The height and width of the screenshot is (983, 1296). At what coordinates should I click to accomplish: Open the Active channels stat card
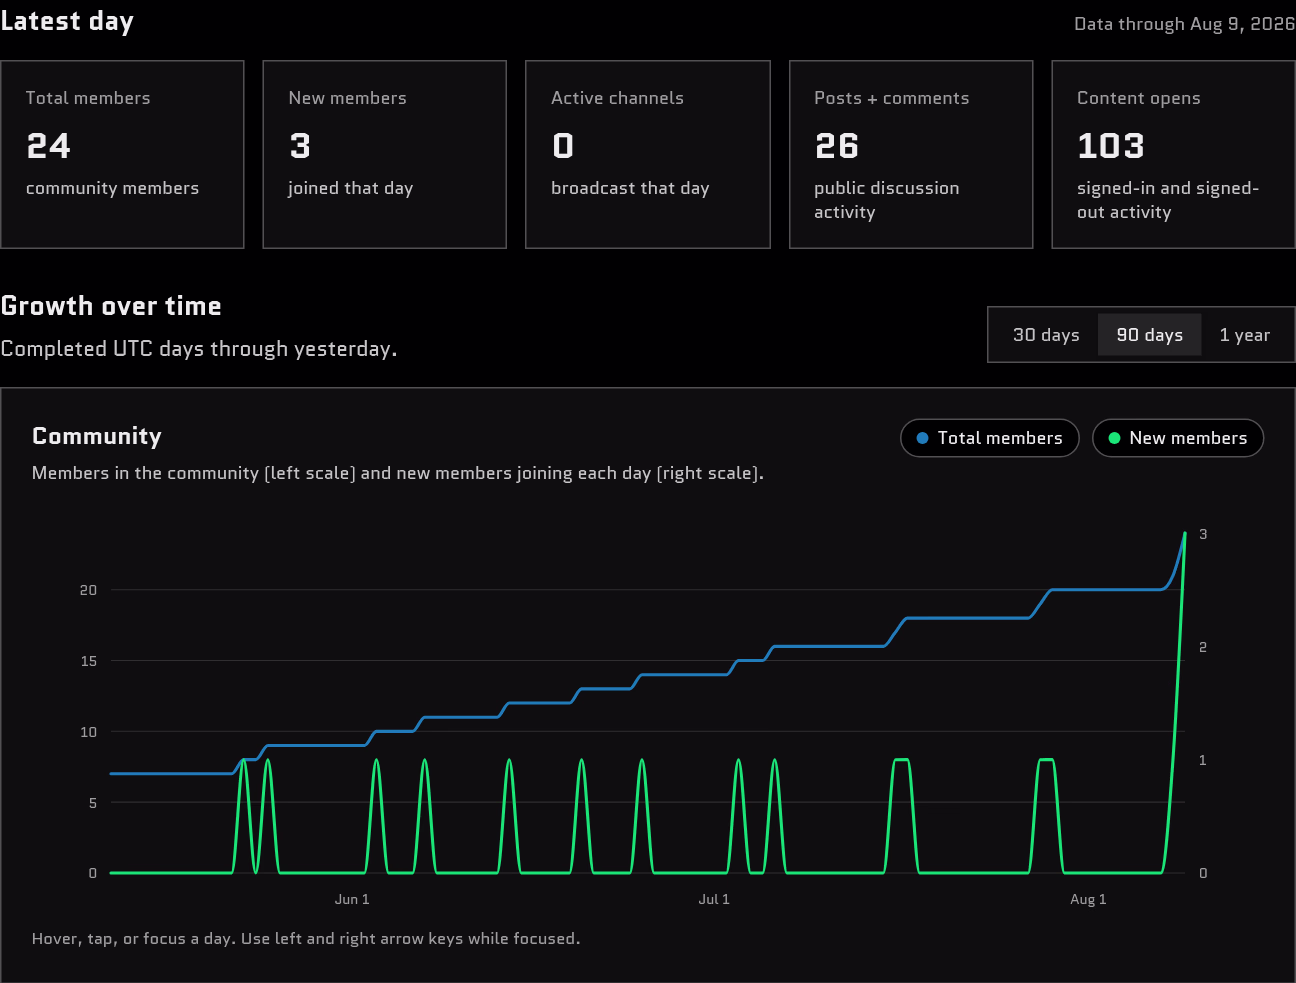coord(648,154)
